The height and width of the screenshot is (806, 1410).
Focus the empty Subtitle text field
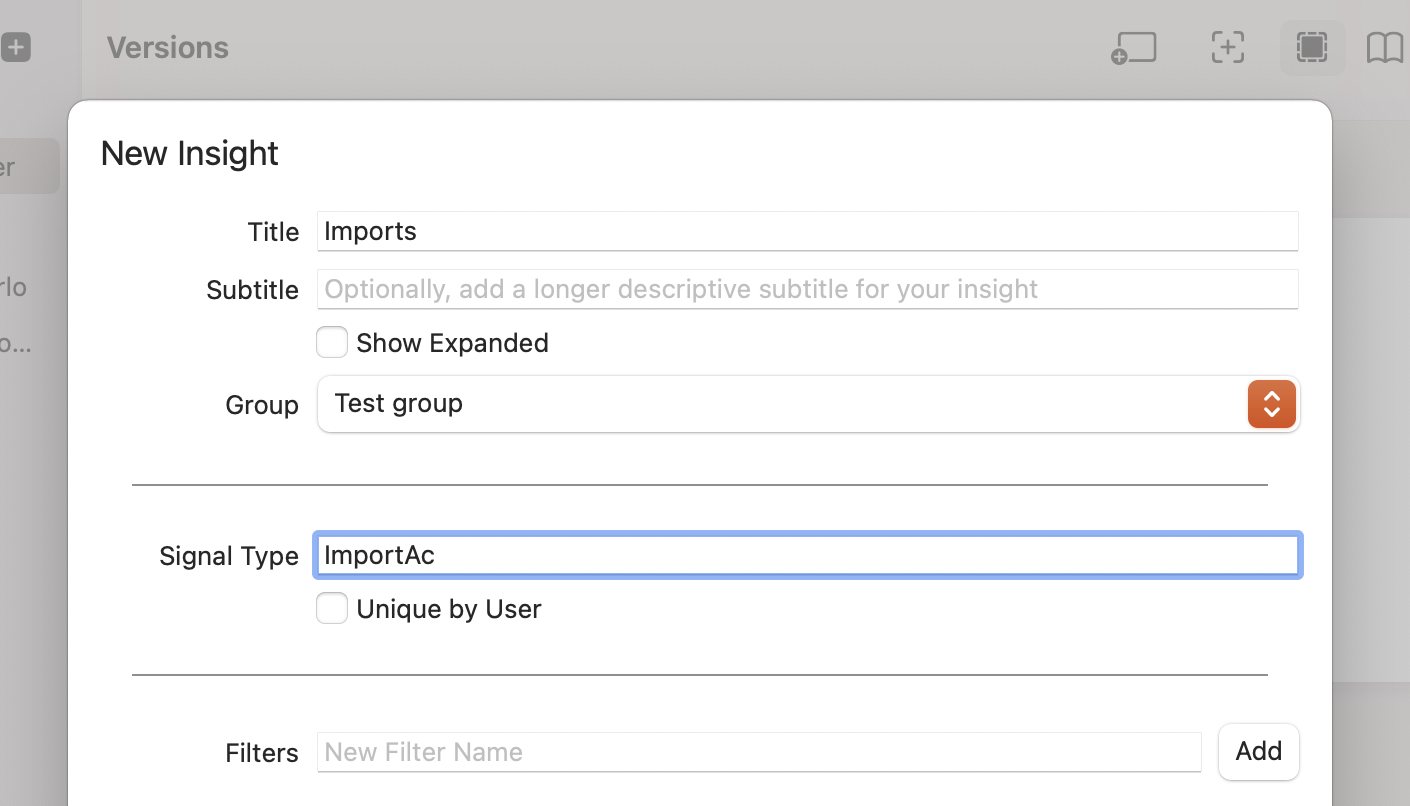(807, 289)
